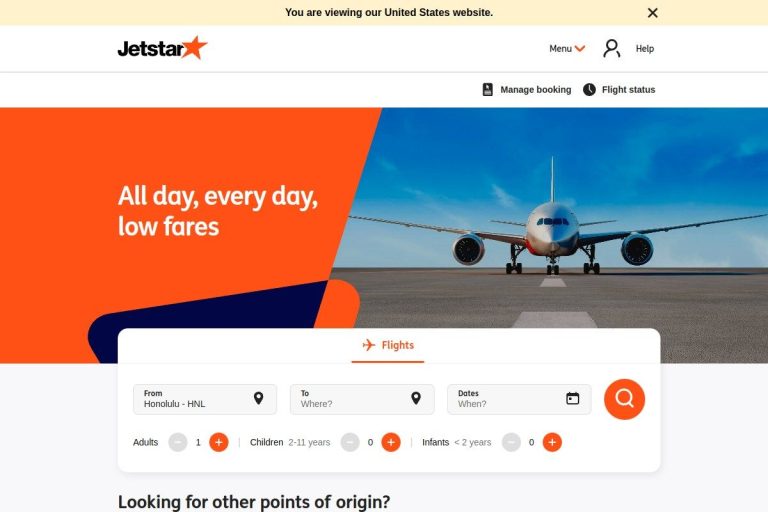
Task: Open the To destination Where field
Action: pyautogui.click(x=362, y=399)
